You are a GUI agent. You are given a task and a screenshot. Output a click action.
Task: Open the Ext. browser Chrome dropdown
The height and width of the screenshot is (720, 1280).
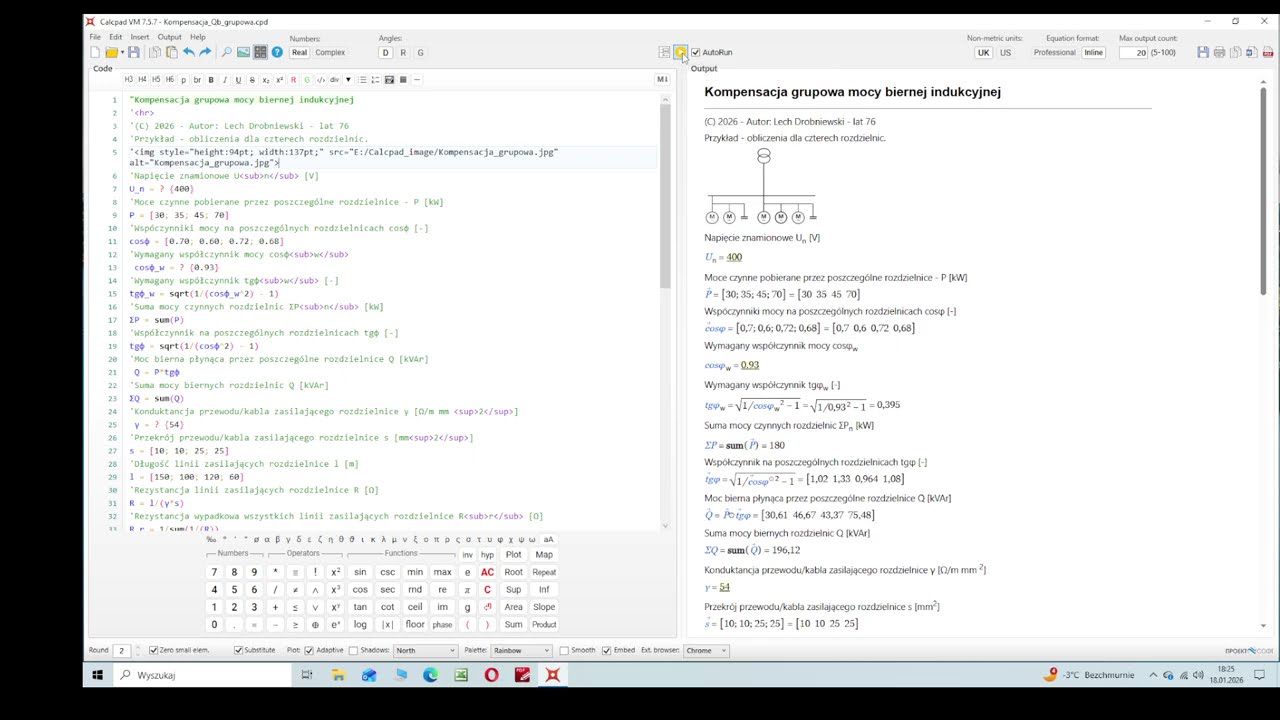click(x=707, y=650)
